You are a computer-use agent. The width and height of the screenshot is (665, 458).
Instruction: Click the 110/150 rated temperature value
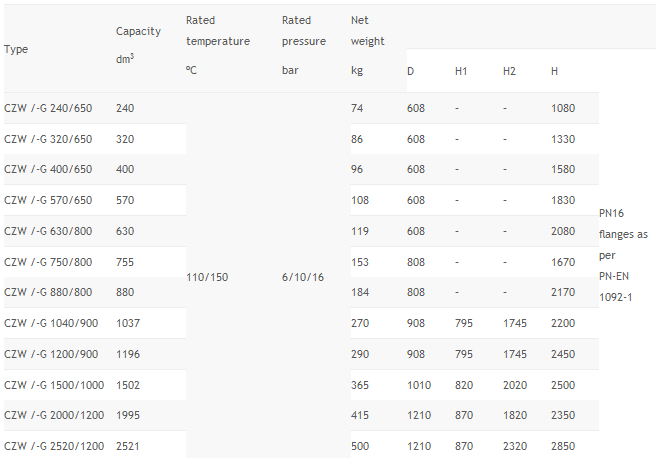tap(207, 277)
